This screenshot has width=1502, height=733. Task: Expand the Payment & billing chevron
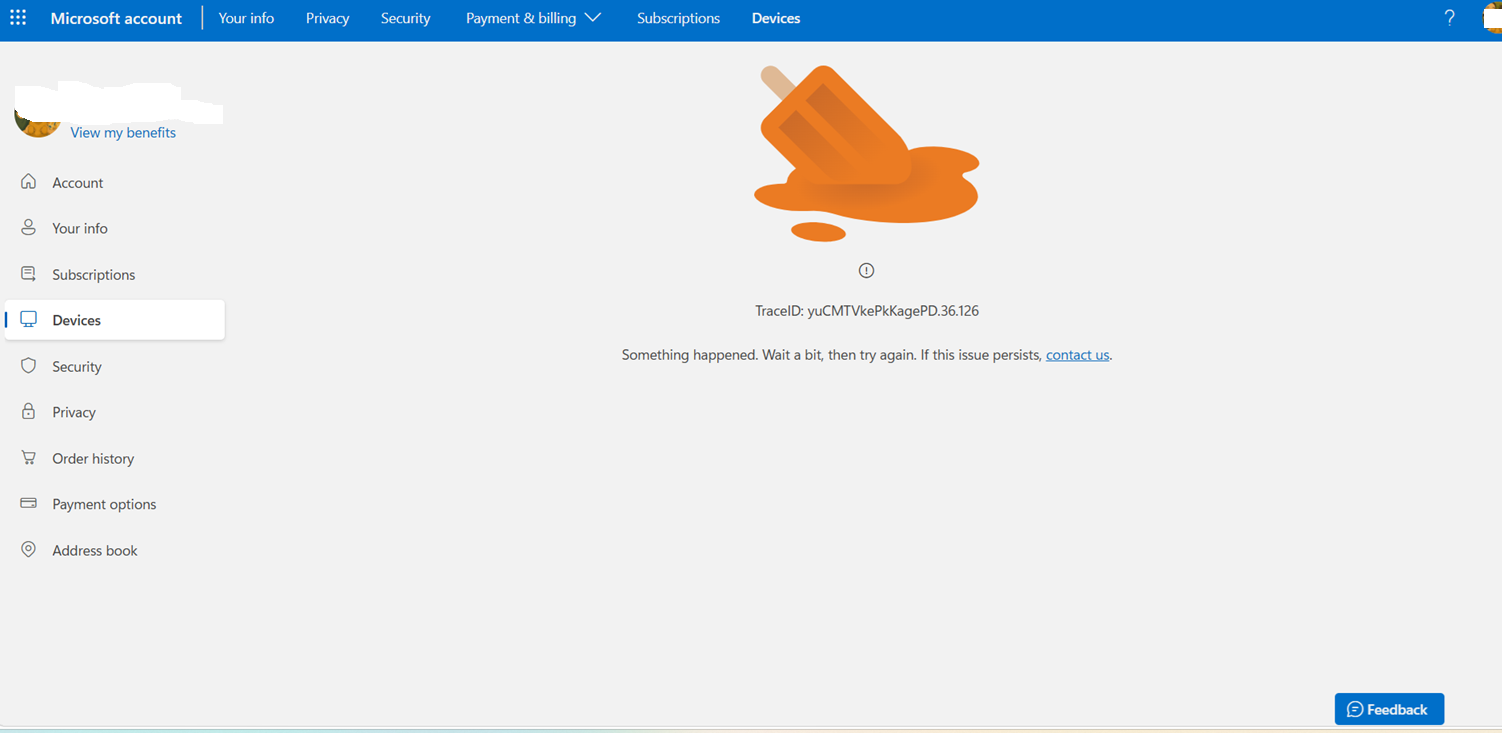(x=592, y=18)
